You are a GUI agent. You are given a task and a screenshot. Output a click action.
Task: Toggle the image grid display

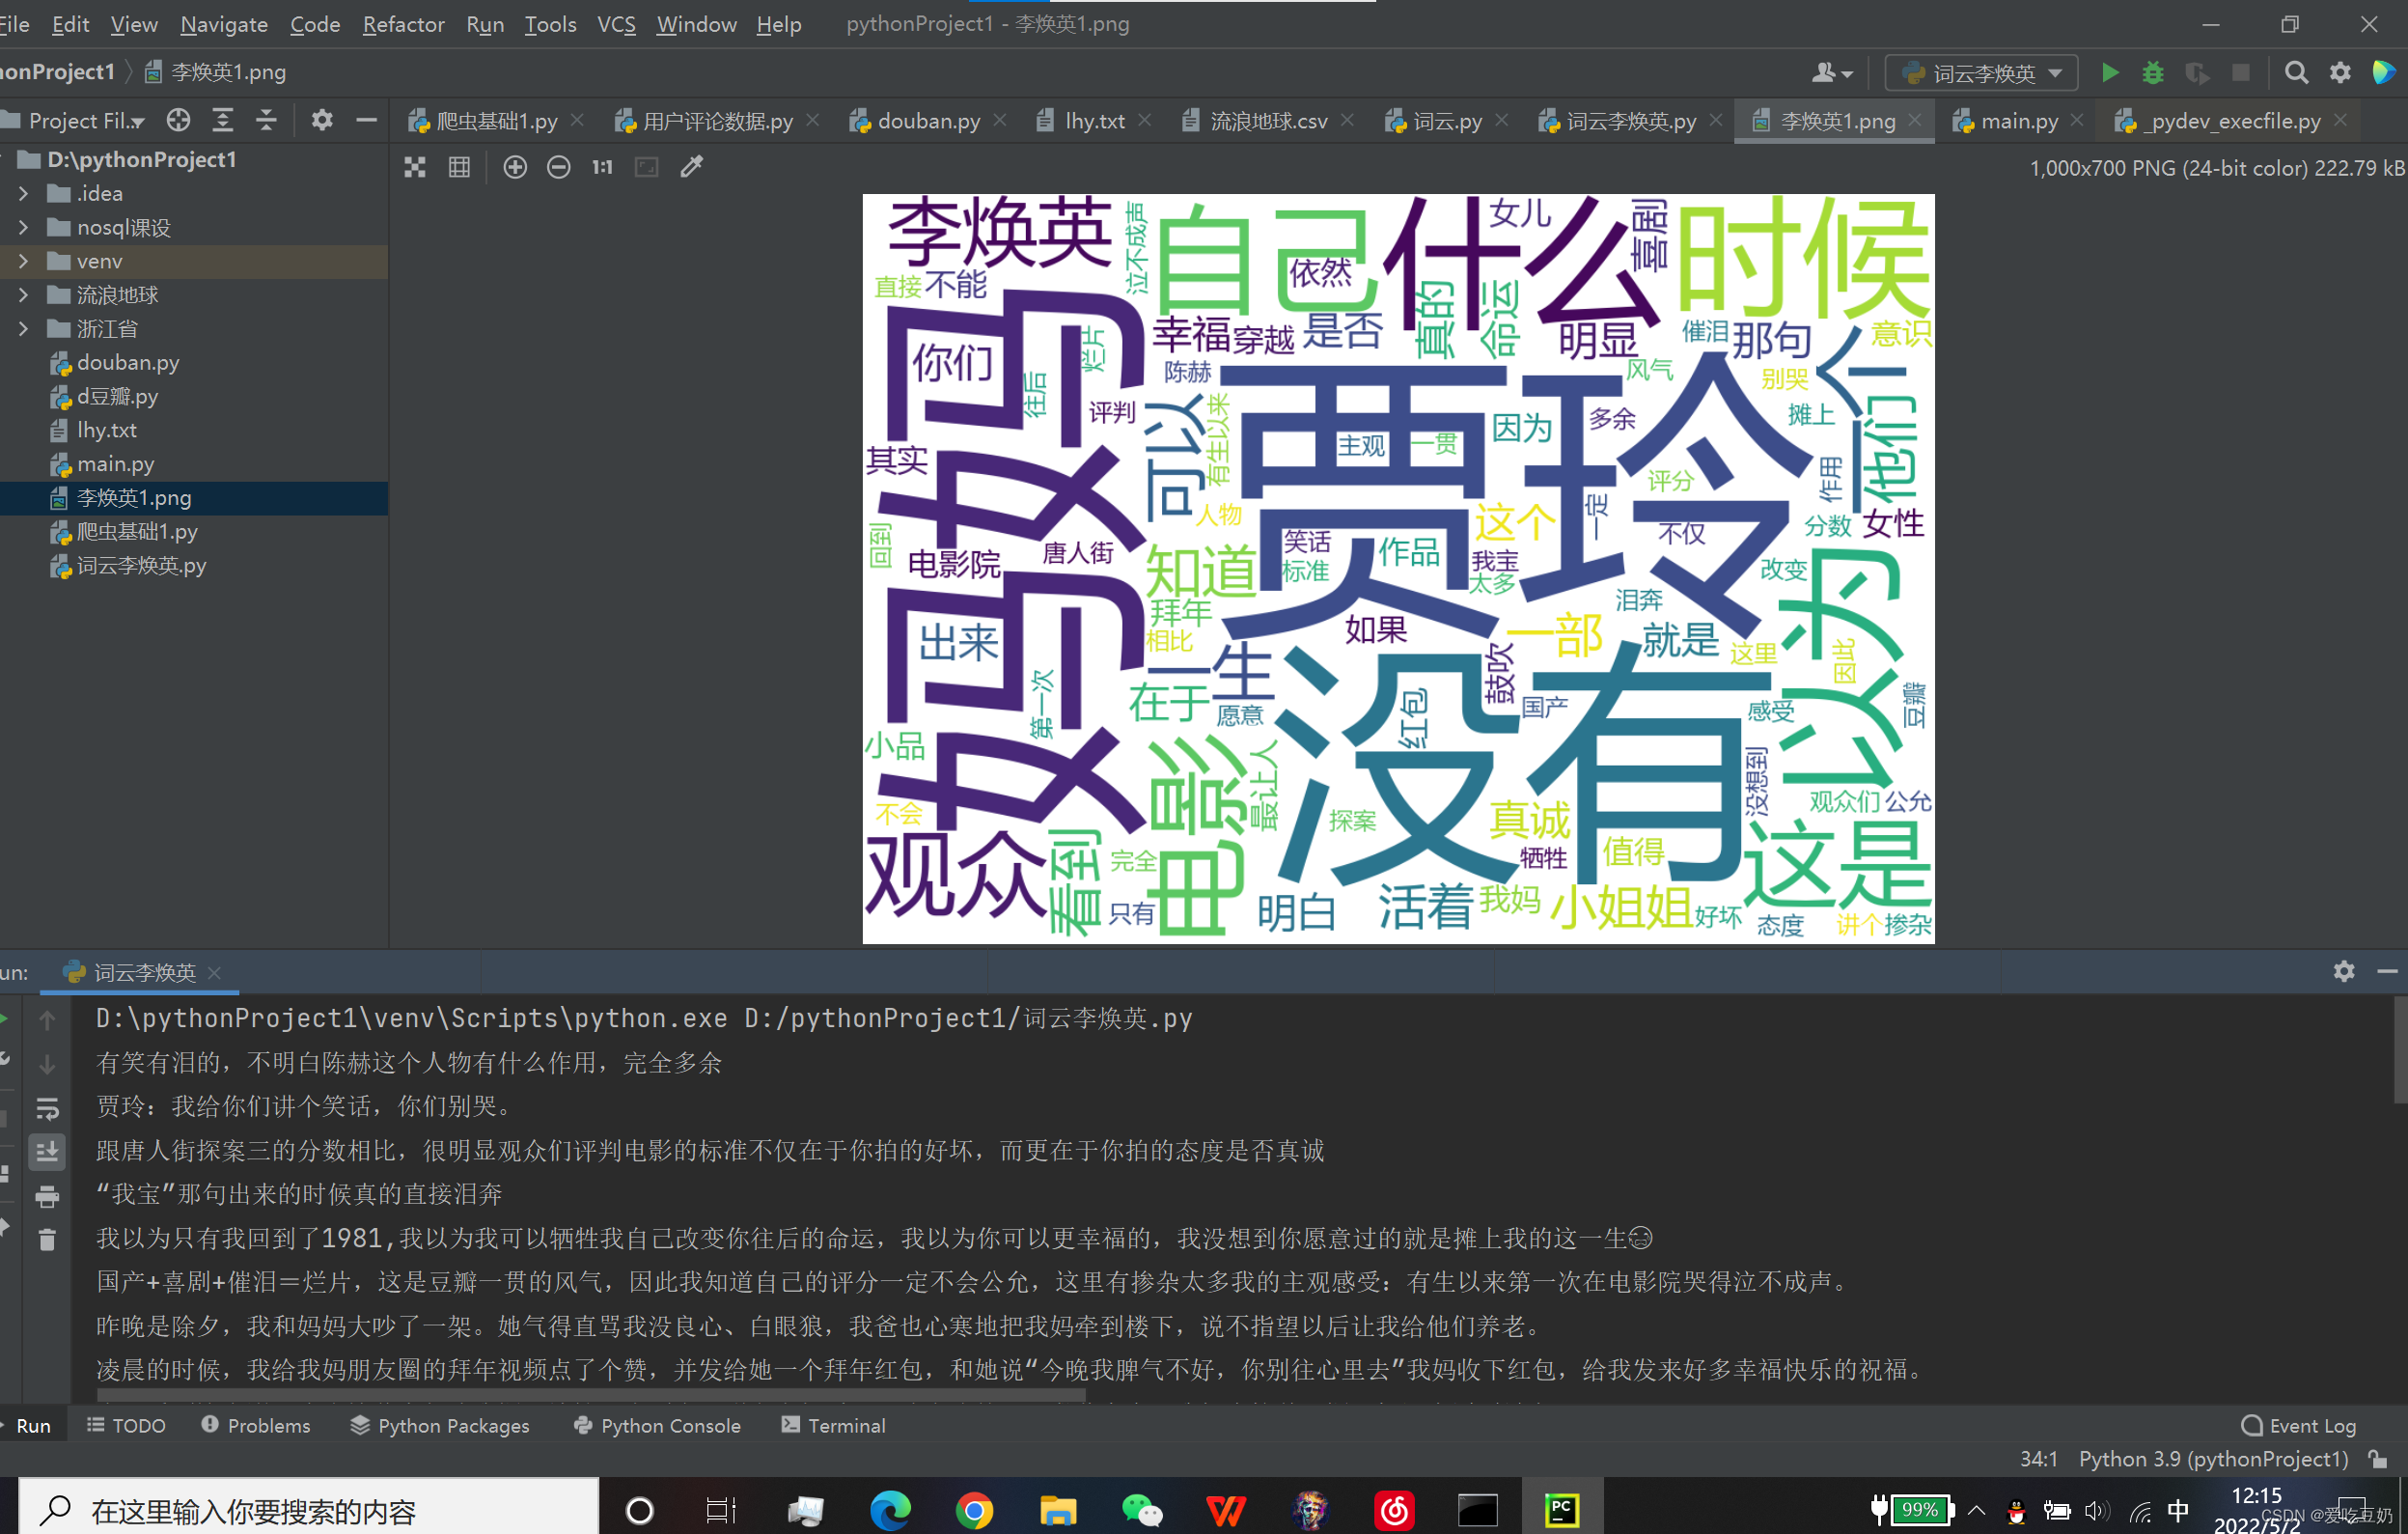click(459, 167)
